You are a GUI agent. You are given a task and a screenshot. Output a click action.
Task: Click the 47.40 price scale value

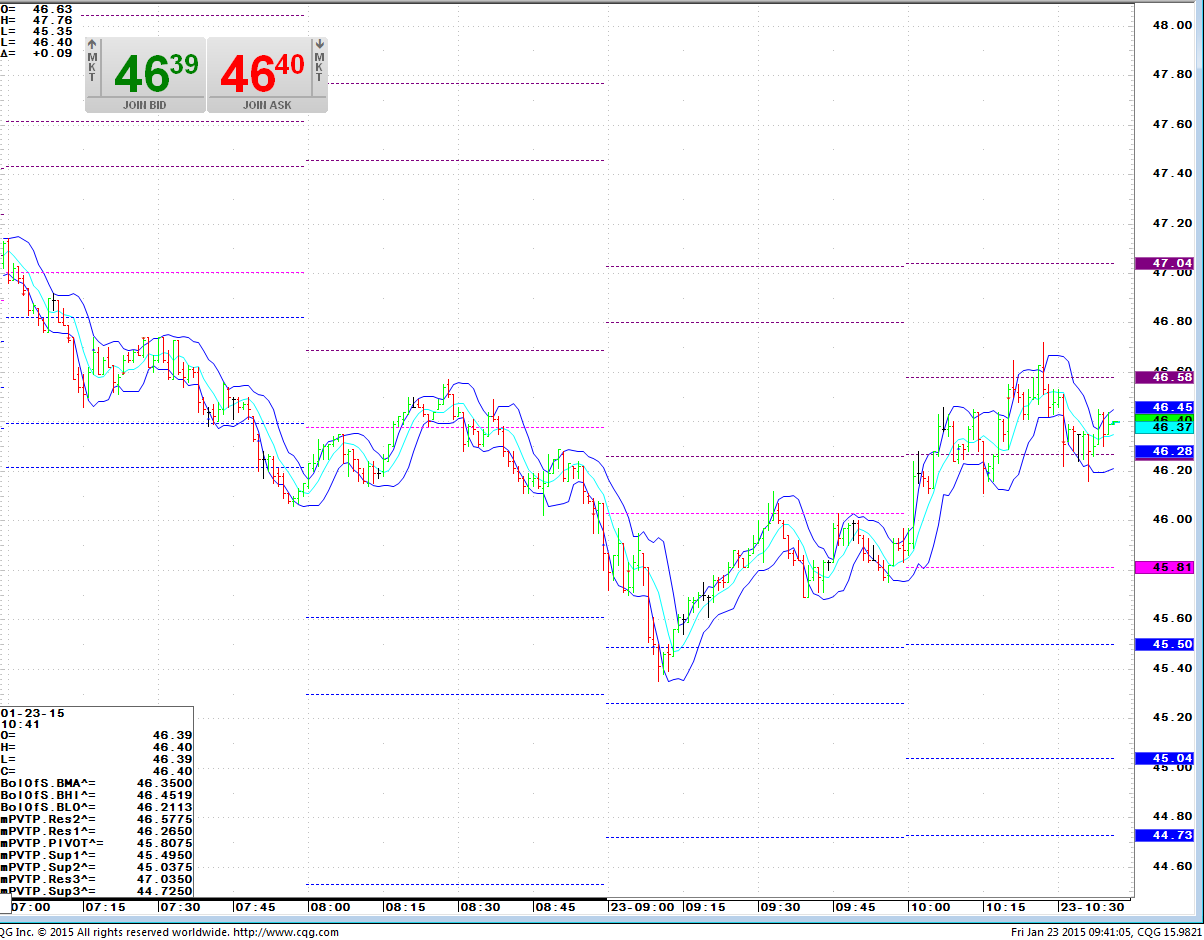pyautogui.click(x=1172, y=173)
